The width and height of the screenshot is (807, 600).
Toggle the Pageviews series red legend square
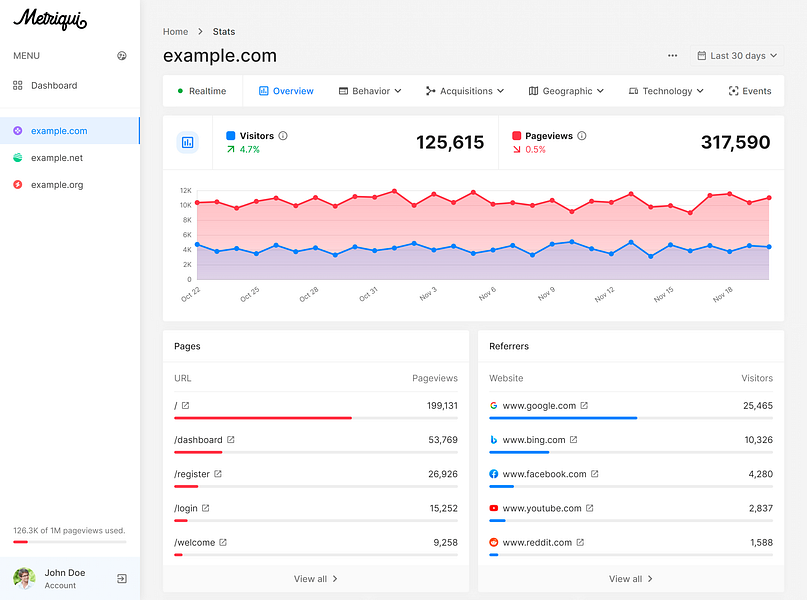(516, 136)
